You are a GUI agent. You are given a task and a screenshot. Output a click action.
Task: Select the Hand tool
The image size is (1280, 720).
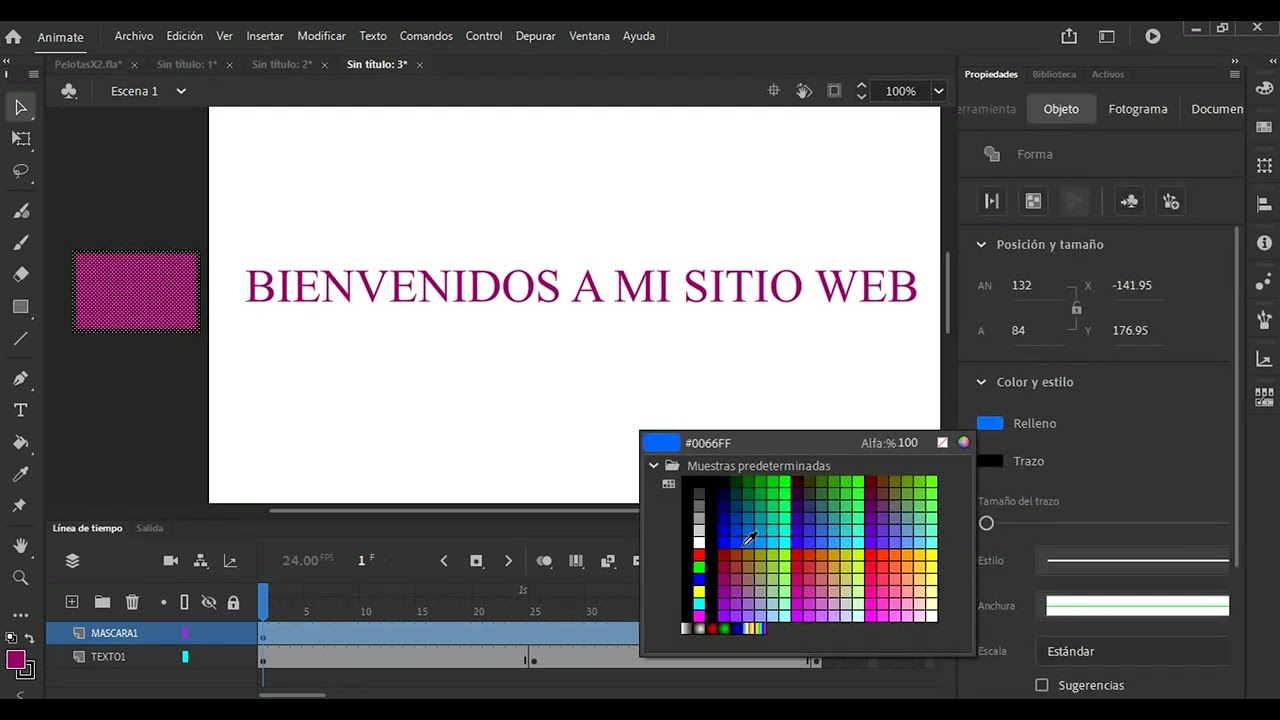click(20, 546)
